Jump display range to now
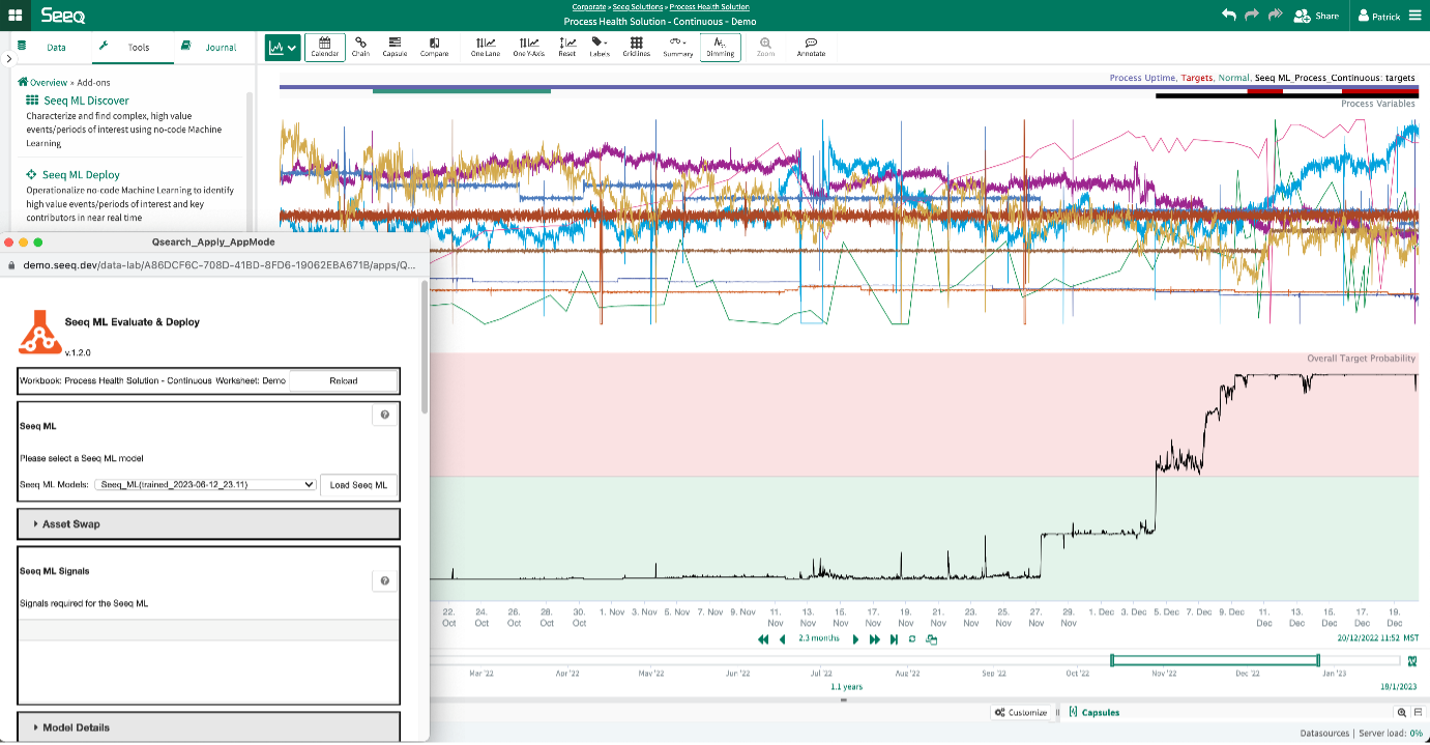Viewport: 1430px width, 745px height. 894,639
